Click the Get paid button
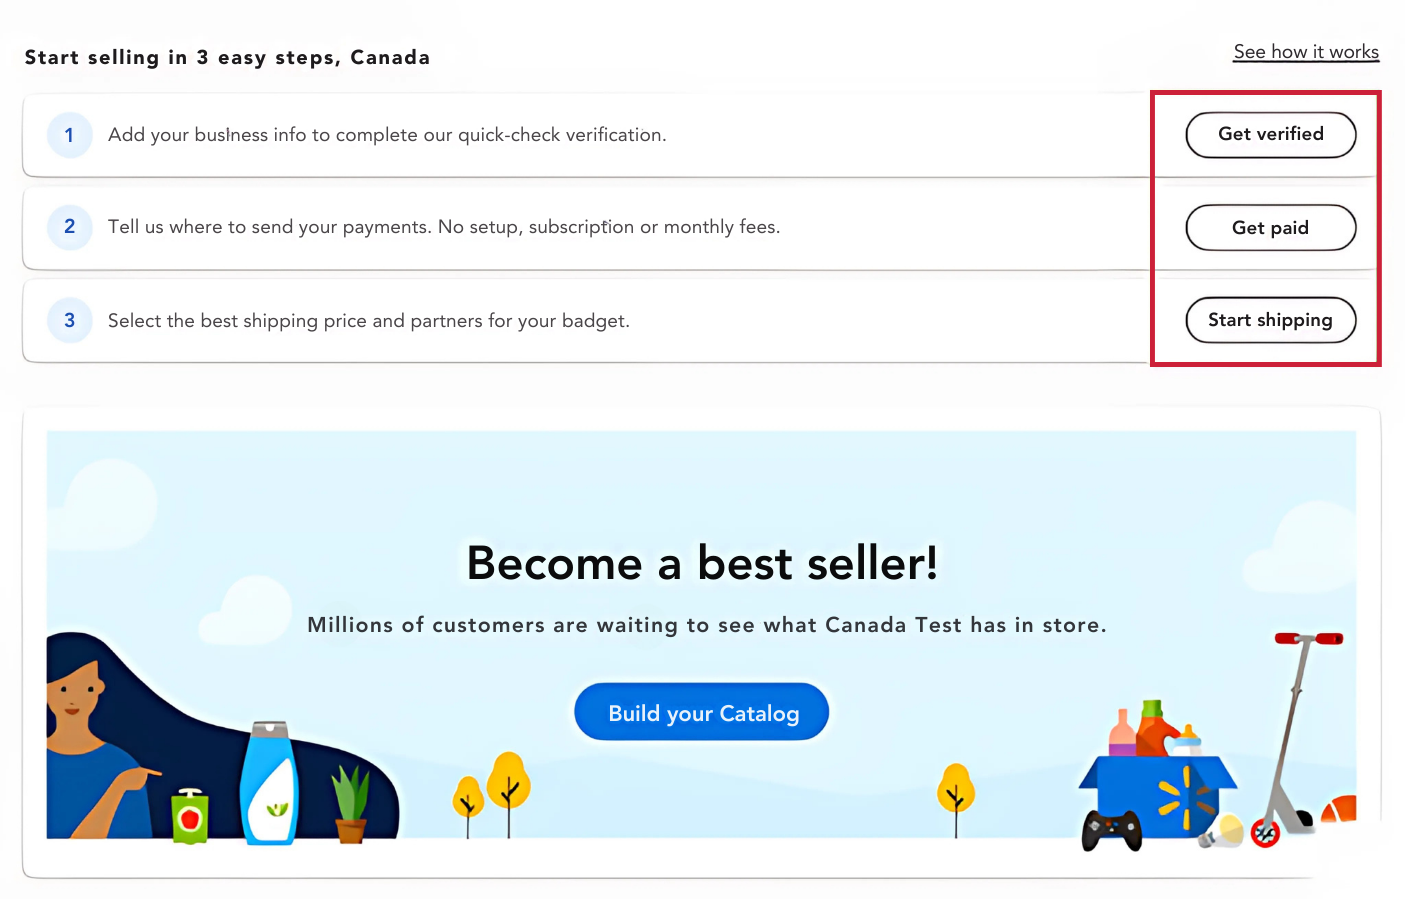The width and height of the screenshot is (1406, 899). tap(1270, 227)
